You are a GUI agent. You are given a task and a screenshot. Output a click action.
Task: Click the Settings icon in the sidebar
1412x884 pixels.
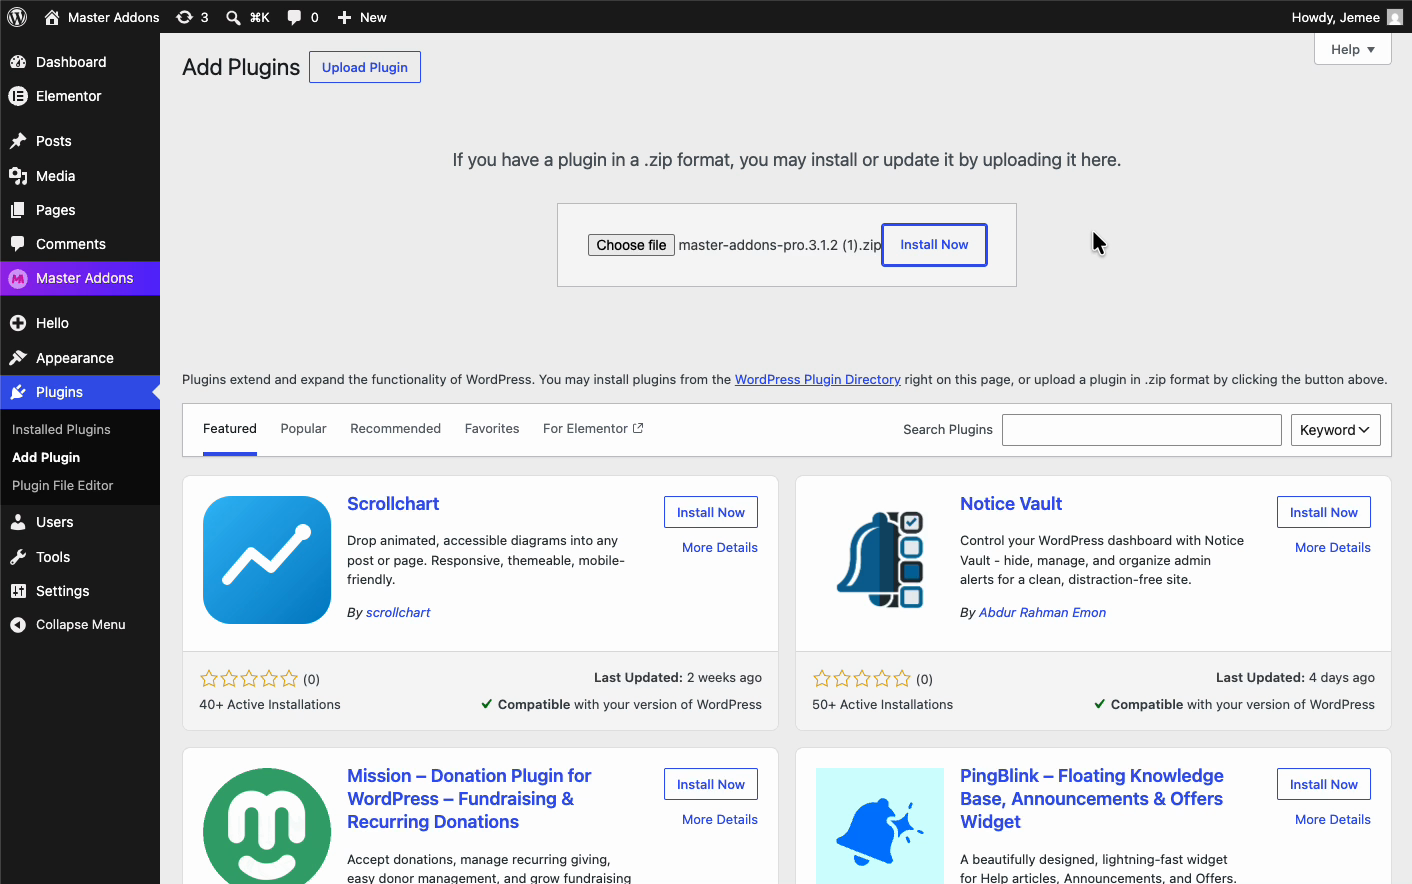point(18,591)
